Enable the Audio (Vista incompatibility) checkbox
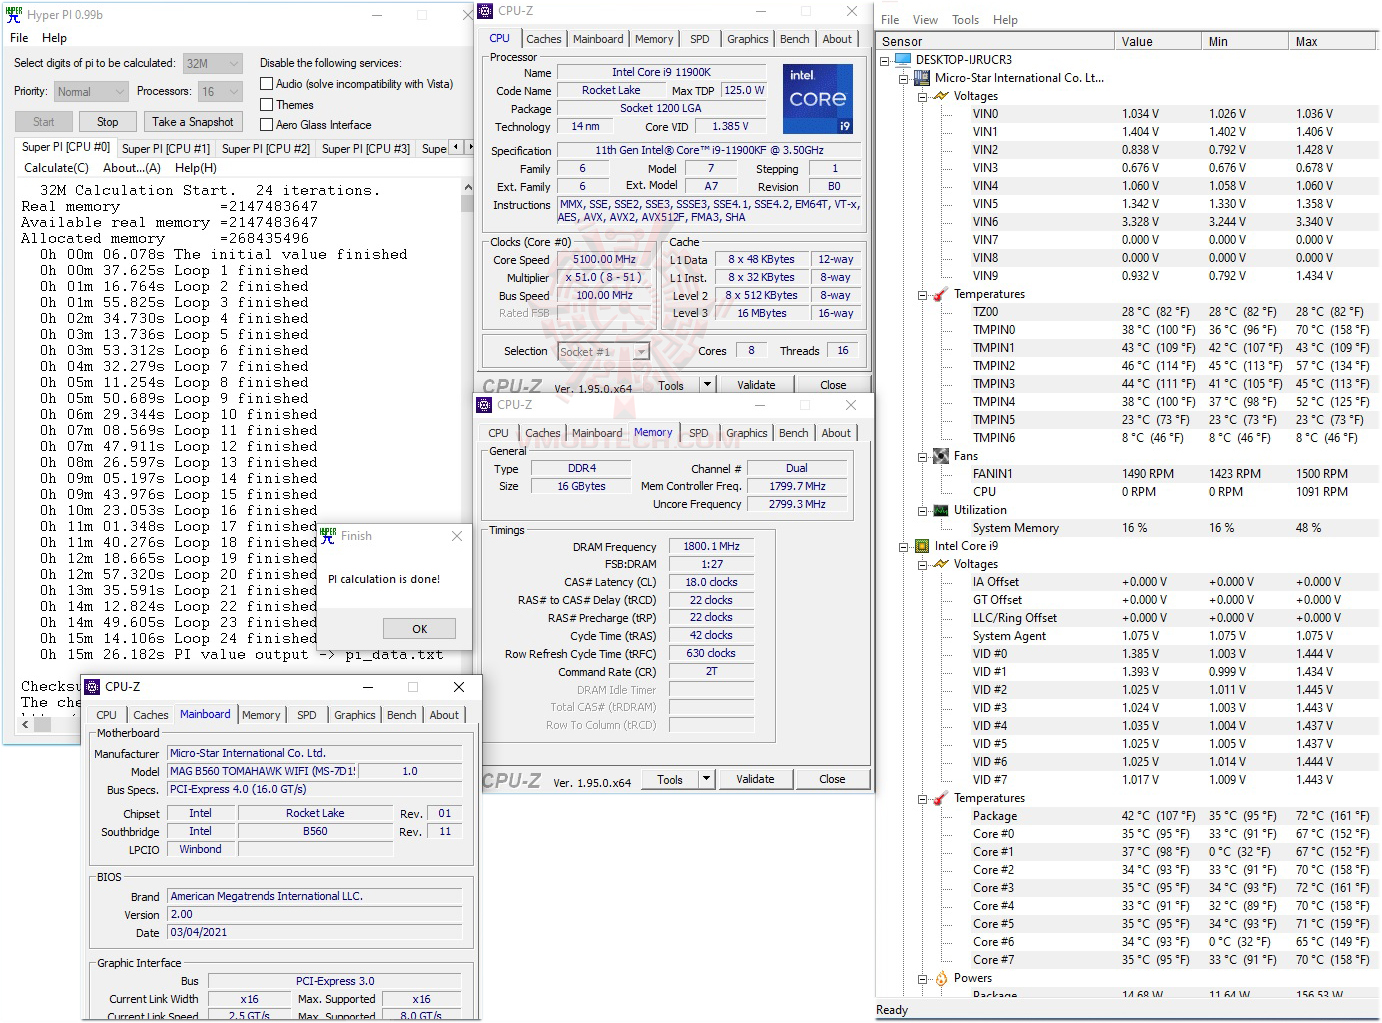This screenshot has width=1382, height=1023. click(267, 84)
